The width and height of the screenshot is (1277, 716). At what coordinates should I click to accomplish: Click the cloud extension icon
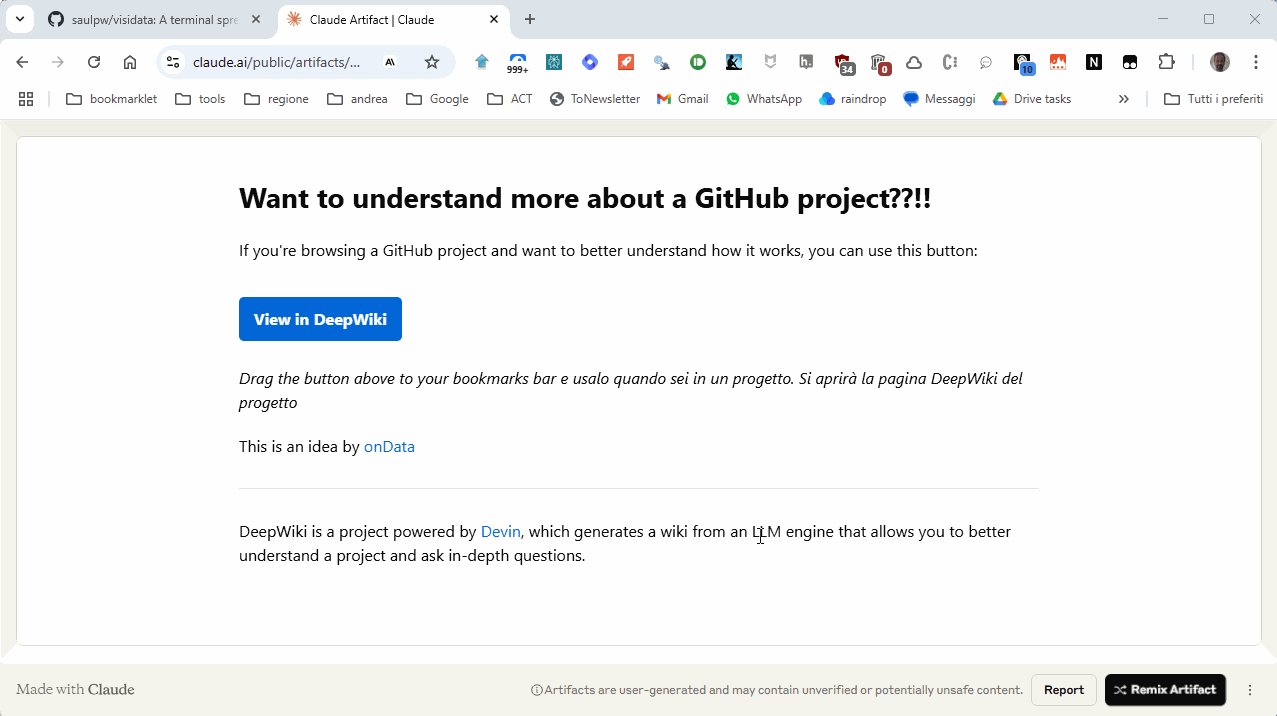pos(914,62)
